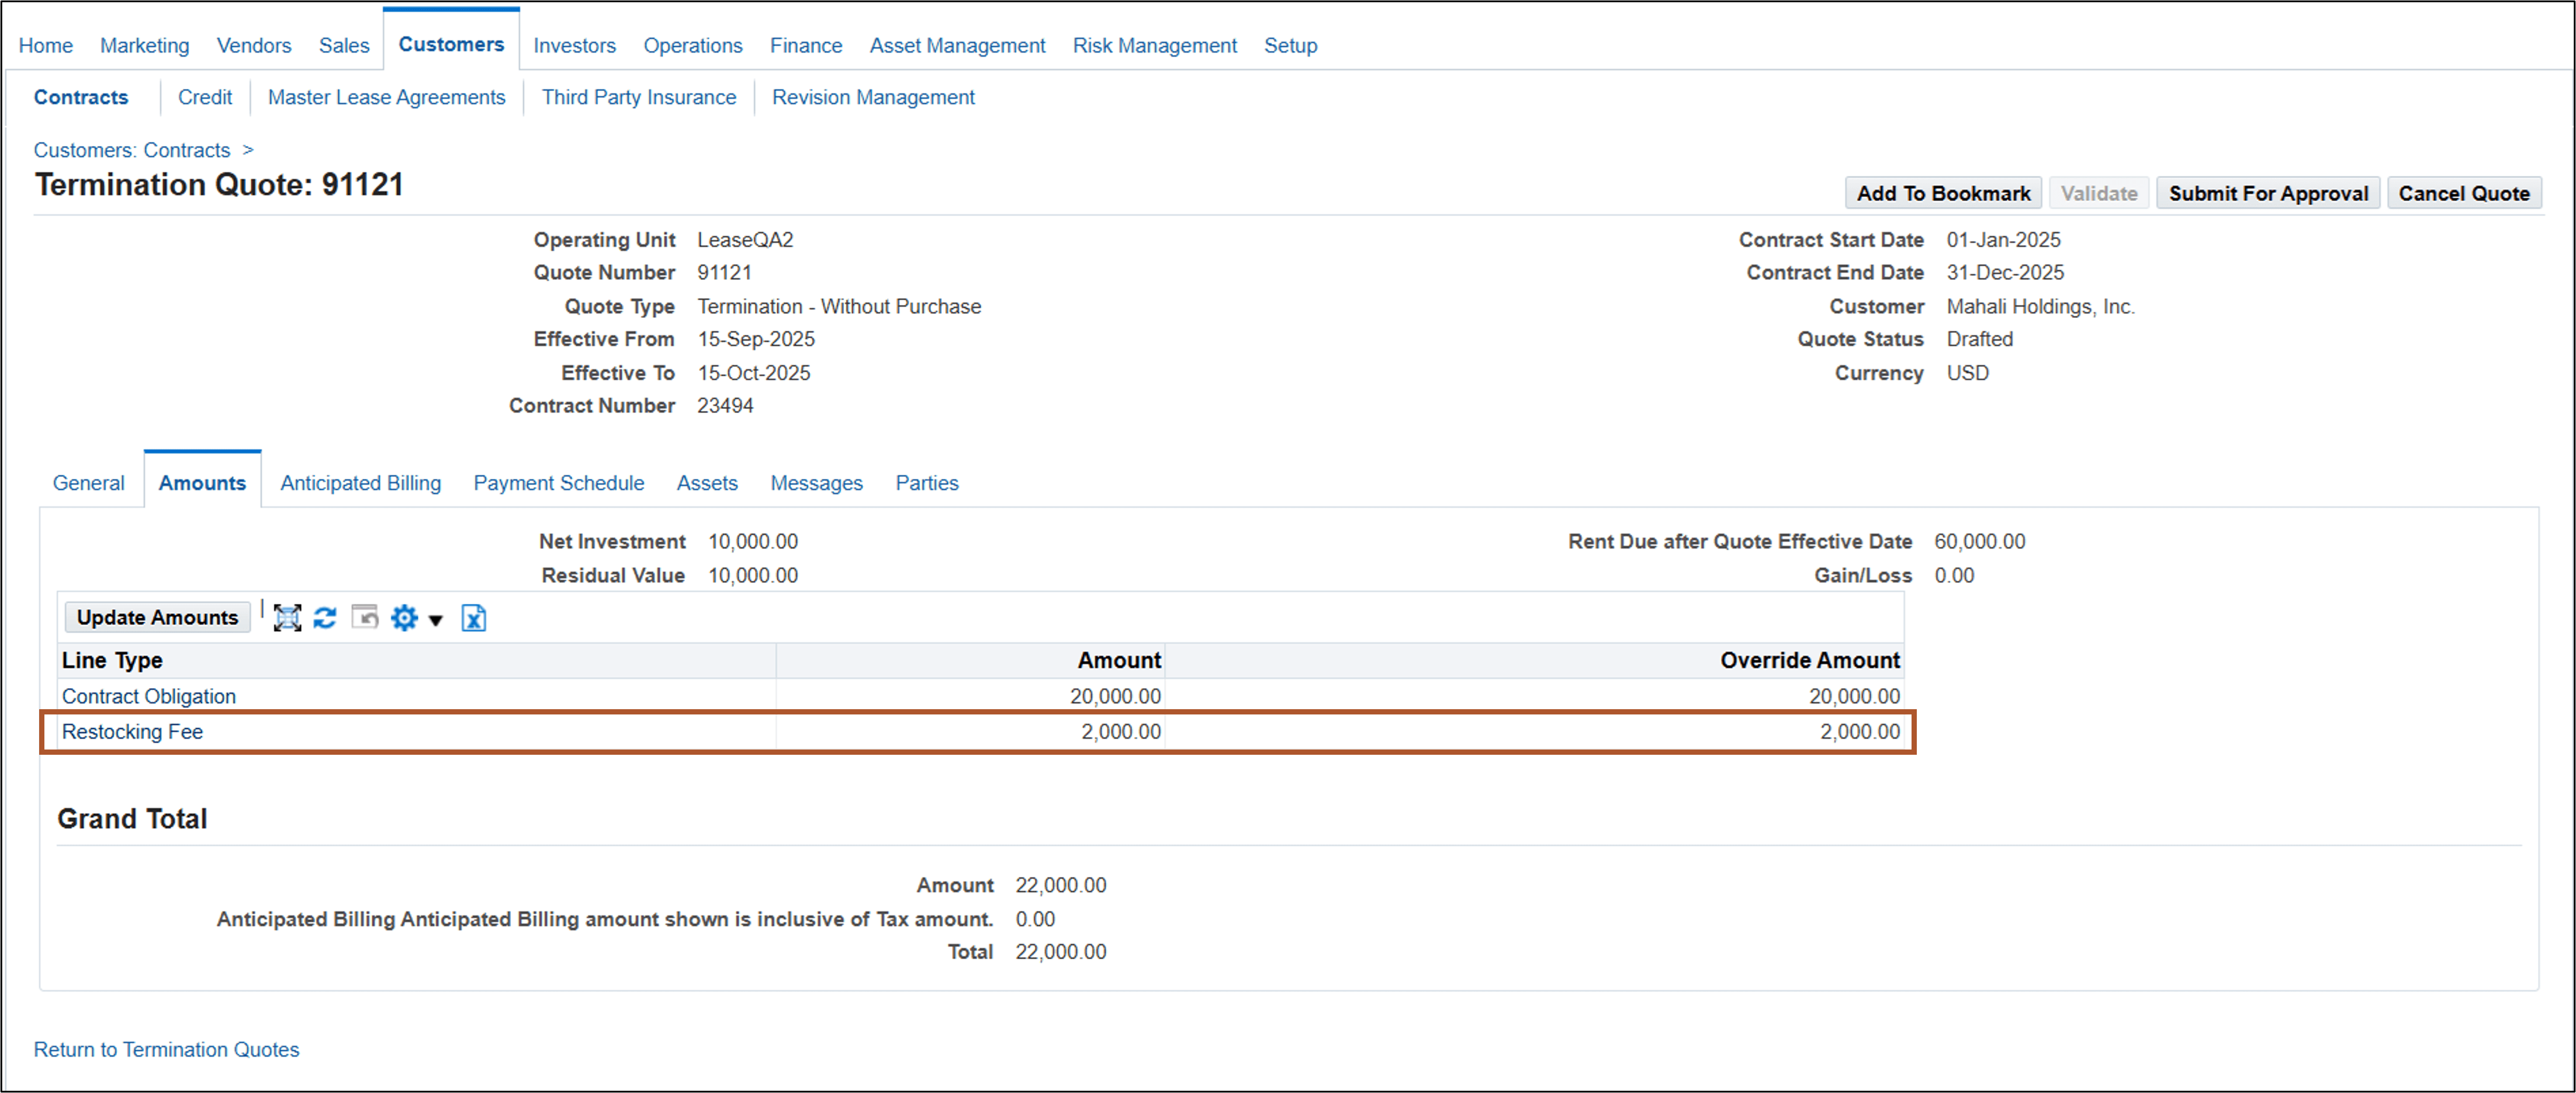Open the Parties tab
Image resolution: width=2576 pixels, height=1093 pixels.
(926, 483)
